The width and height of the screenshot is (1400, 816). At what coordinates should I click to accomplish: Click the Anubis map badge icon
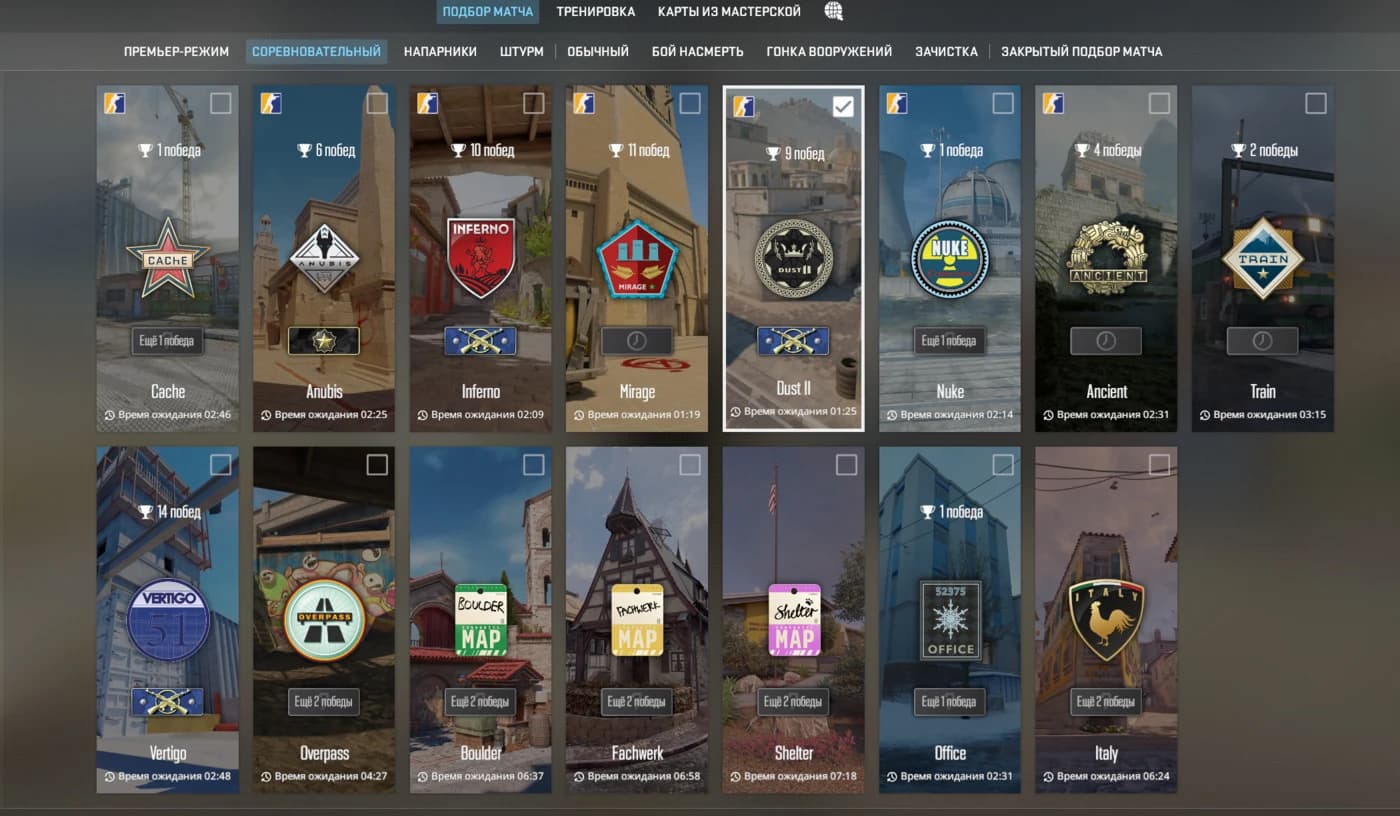click(x=324, y=257)
